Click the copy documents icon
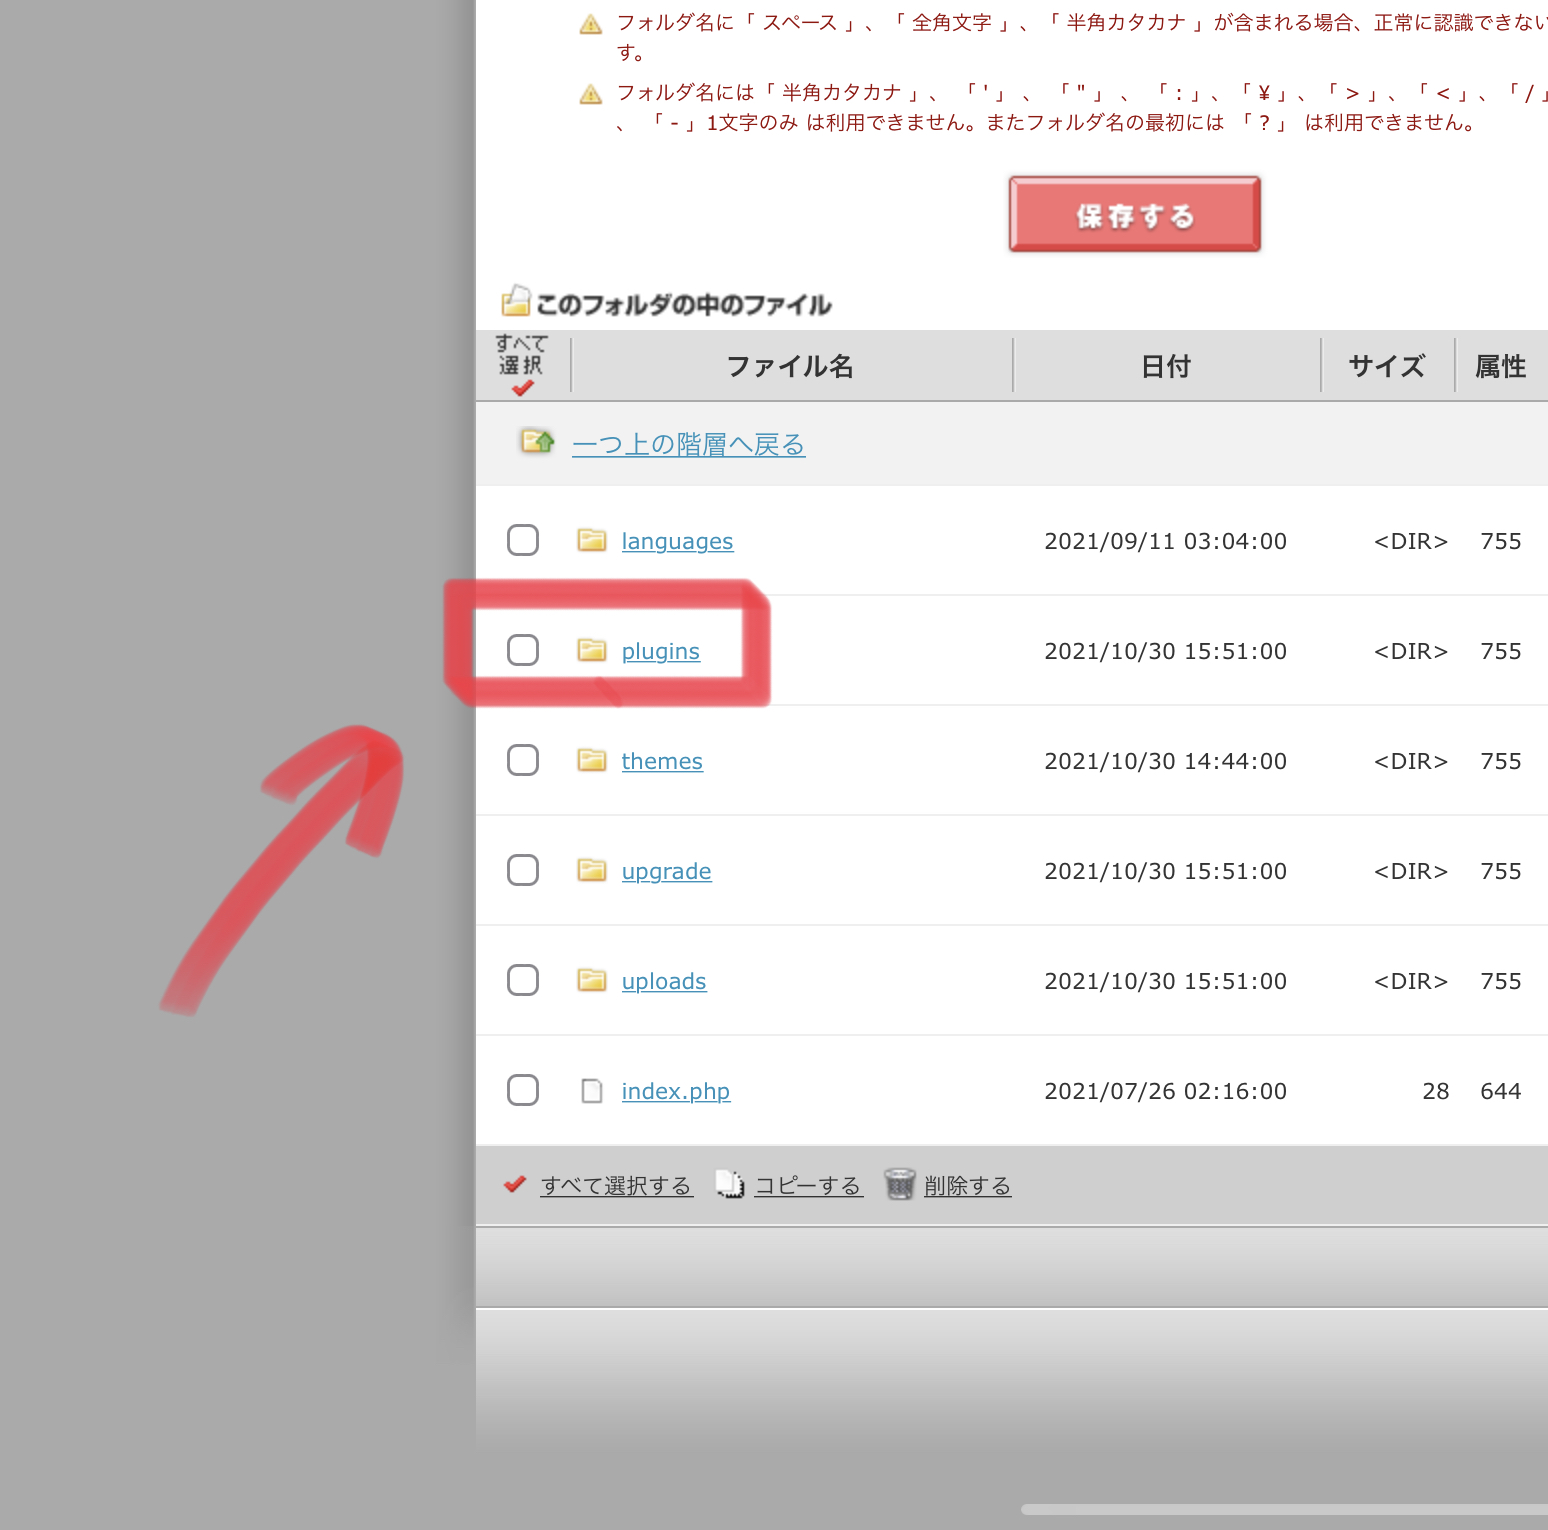Viewport: 1548px width, 1530px height. click(x=730, y=1185)
